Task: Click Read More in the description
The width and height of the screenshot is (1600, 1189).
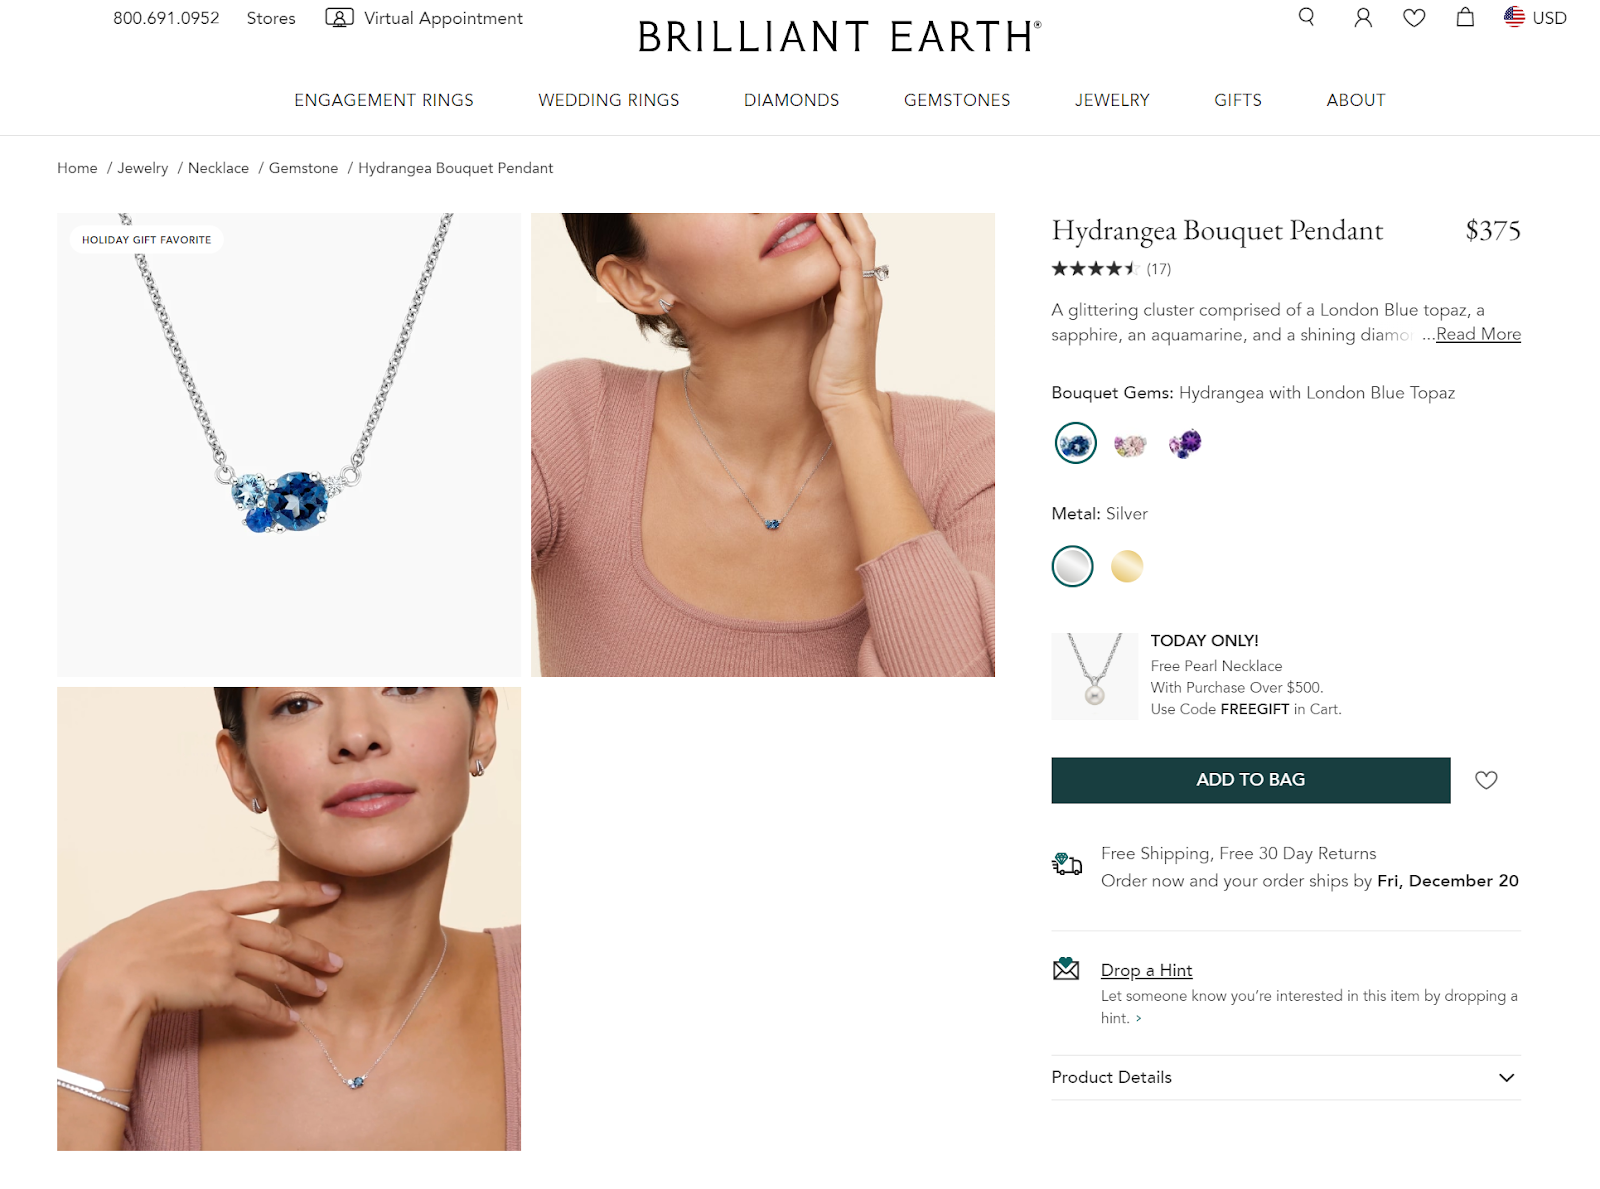Action: pyautogui.click(x=1477, y=334)
